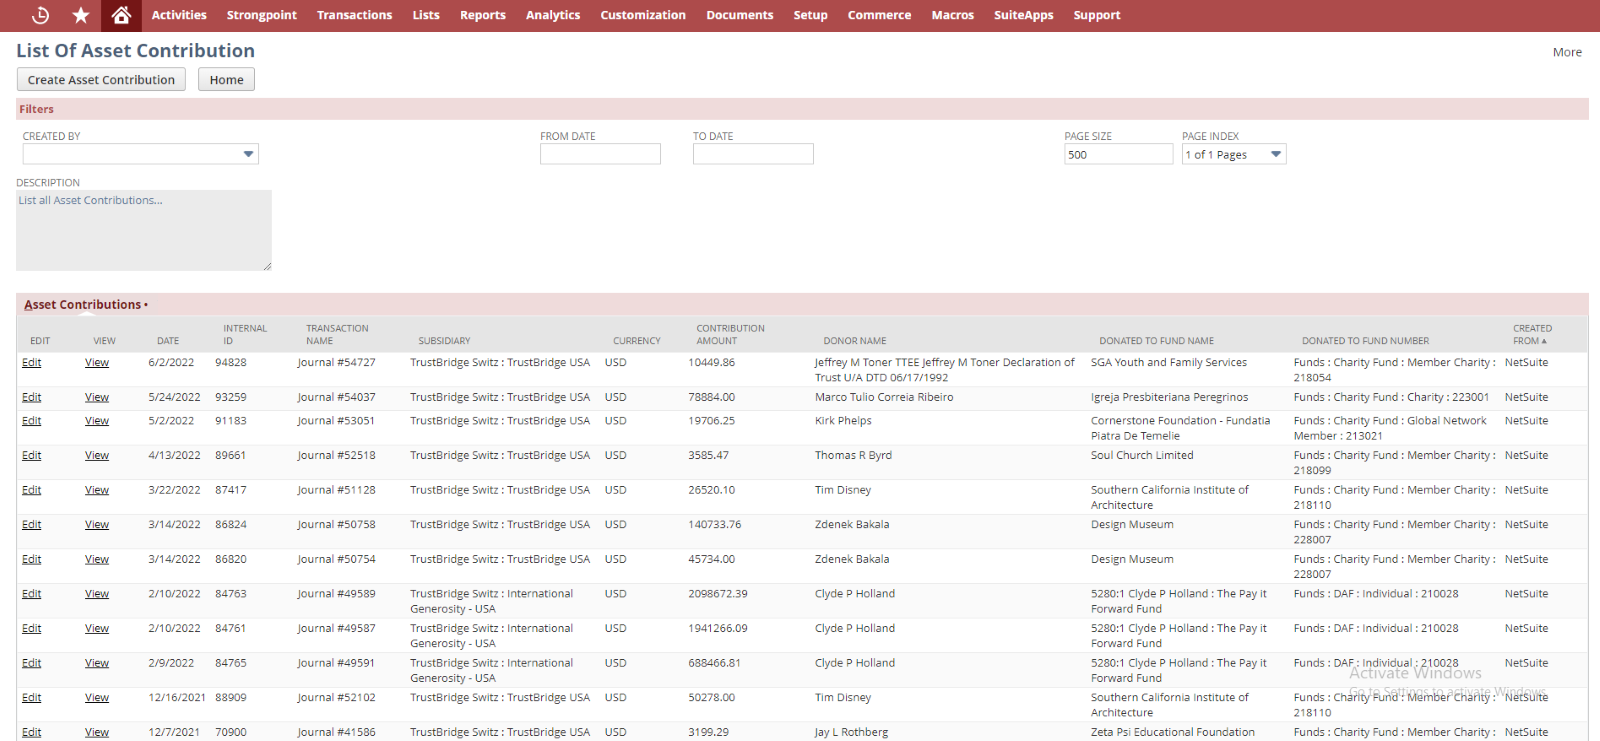The height and width of the screenshot is (741, 1600).
Task: Select the Asset Contributions tab
Action: [x=83, y=305]
